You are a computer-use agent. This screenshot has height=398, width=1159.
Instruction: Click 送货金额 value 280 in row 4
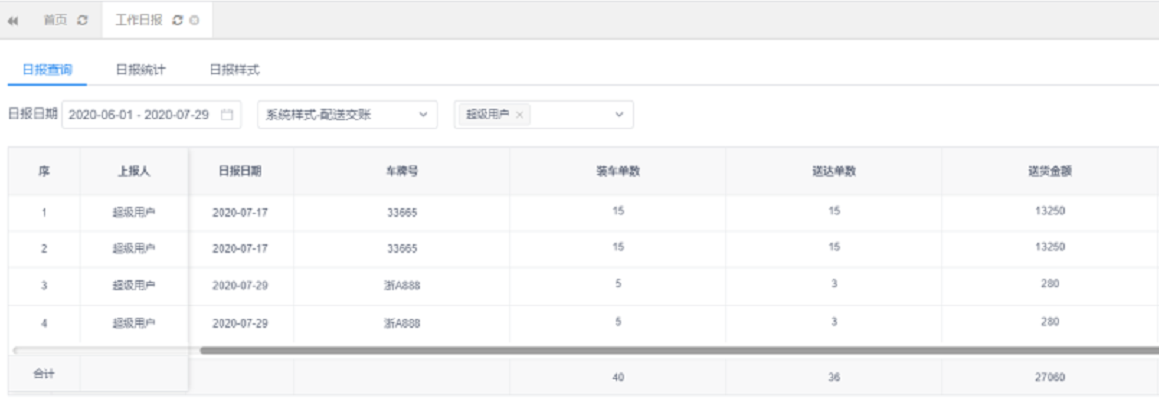click(x=1050, y=321)
